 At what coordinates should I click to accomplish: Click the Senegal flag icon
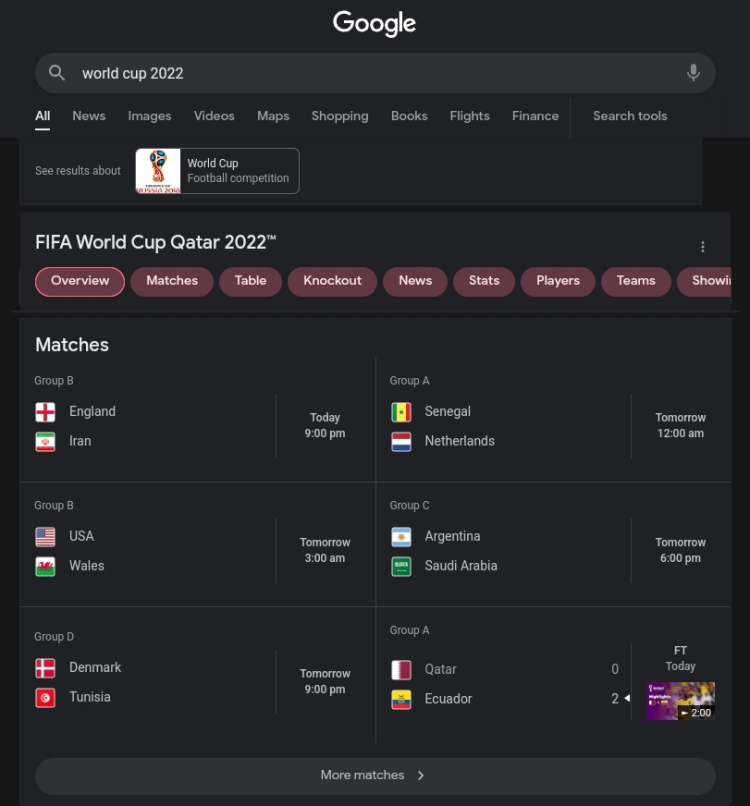401,412
